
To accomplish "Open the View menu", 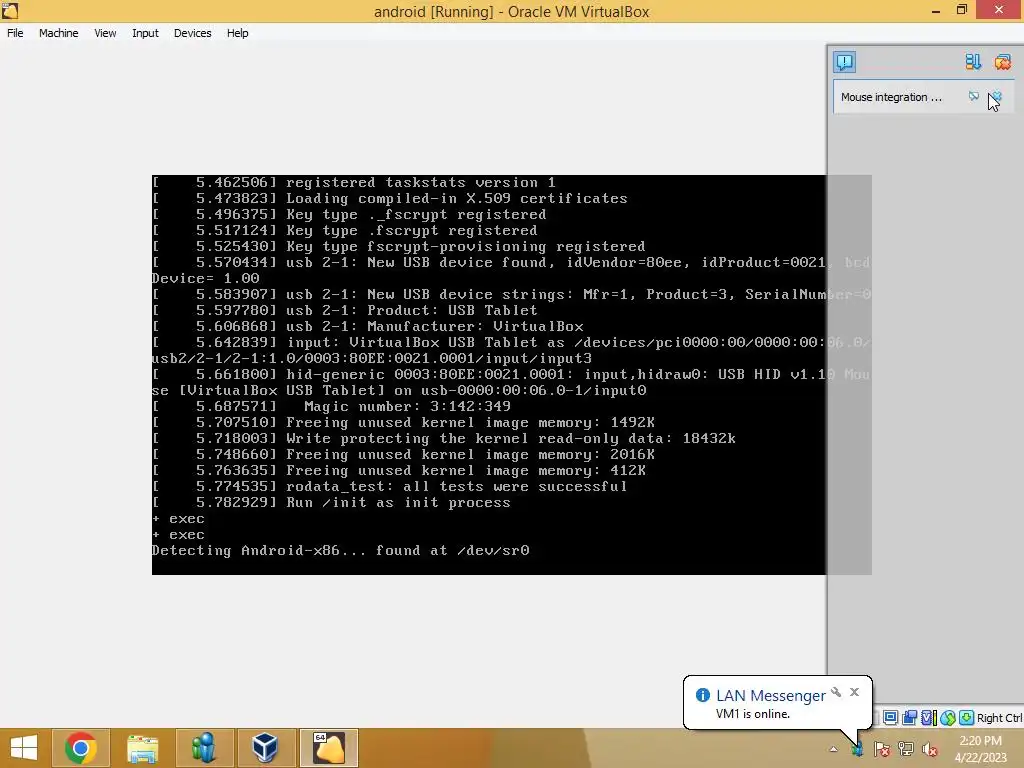I will pyautogui.click(x=104, y=33).
